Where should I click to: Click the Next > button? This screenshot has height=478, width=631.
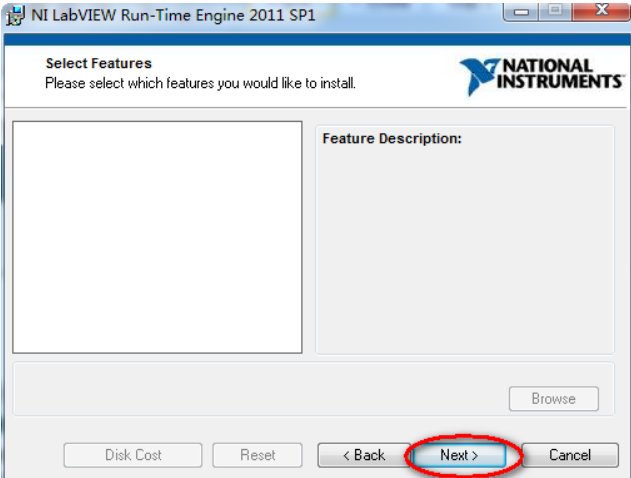[x=459, y=455]
